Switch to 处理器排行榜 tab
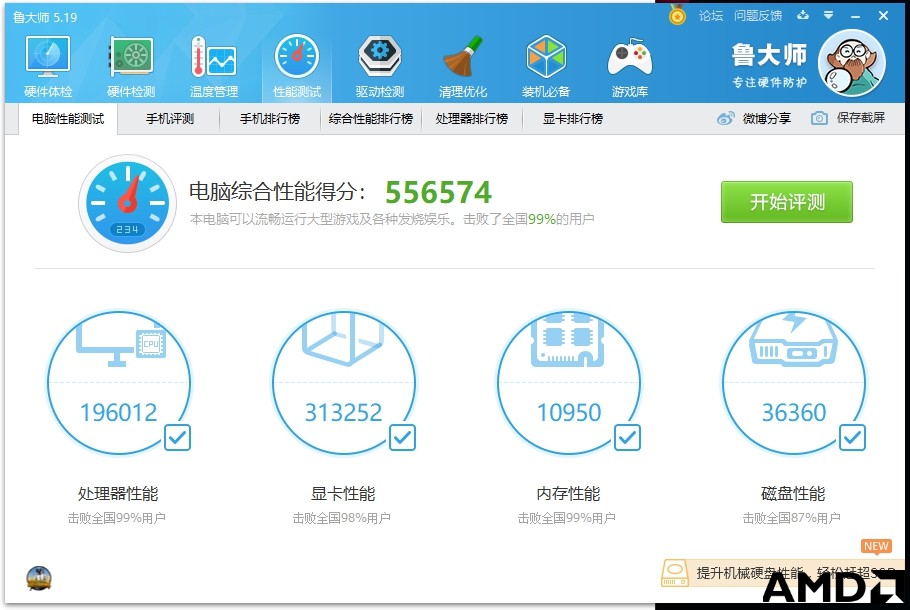 (x=472, y=119)
